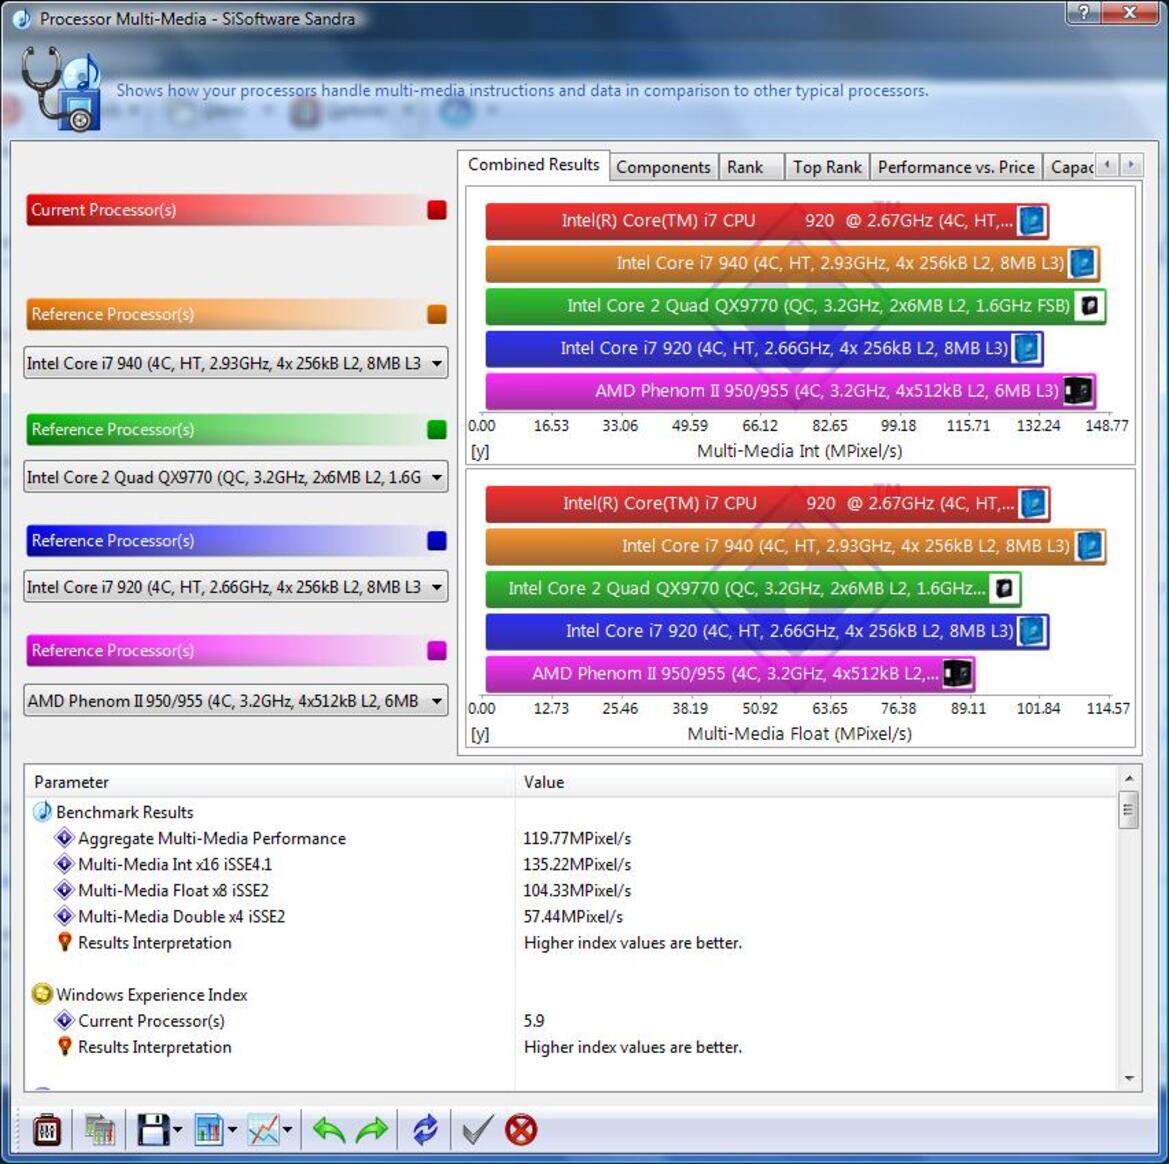Click the Parameter column header
1169x1164 pixels.
(270, 782)
